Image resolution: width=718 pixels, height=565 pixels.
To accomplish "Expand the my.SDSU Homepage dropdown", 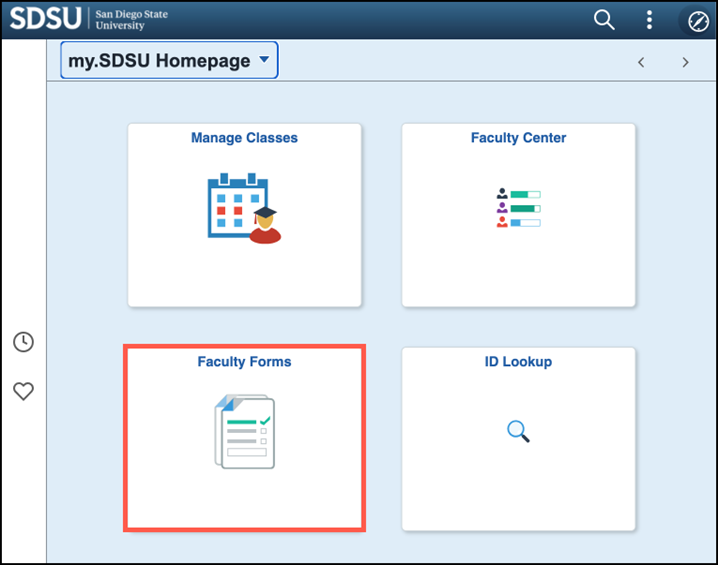I will coord(169,60).
